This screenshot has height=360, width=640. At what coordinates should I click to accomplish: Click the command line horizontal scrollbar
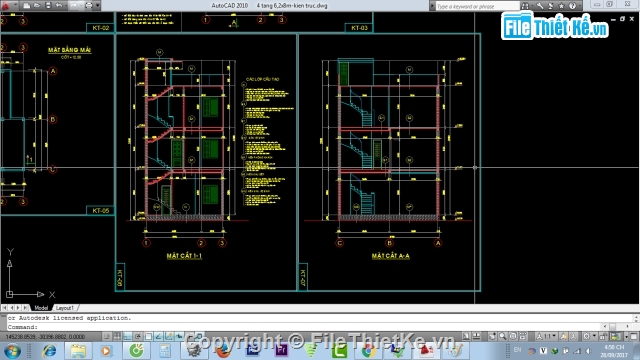(617, 327)
